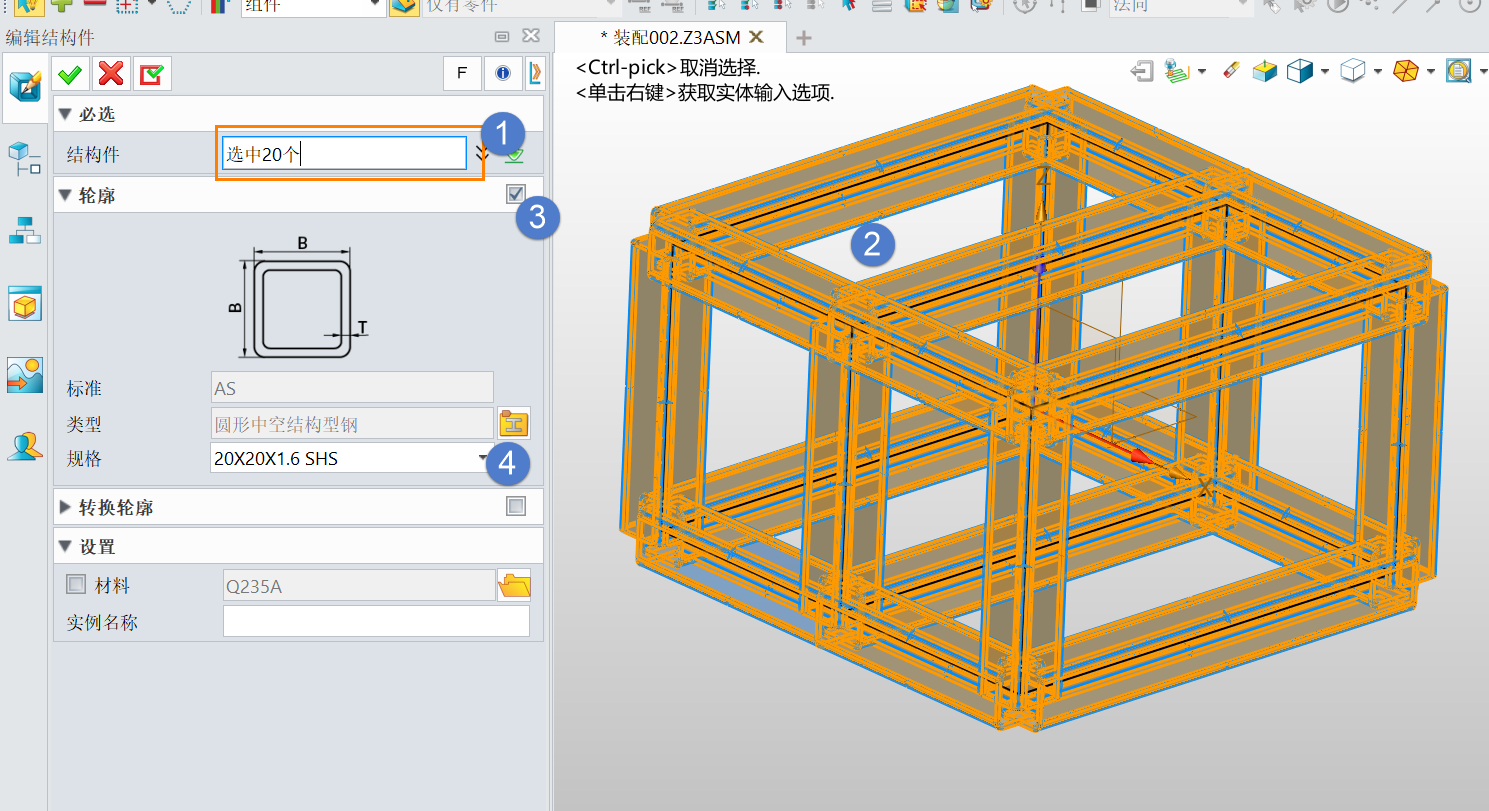Confirm edit with green checkmark button
The height and width of the screenshot is (811, 1489).
click(x=70, y=73)
